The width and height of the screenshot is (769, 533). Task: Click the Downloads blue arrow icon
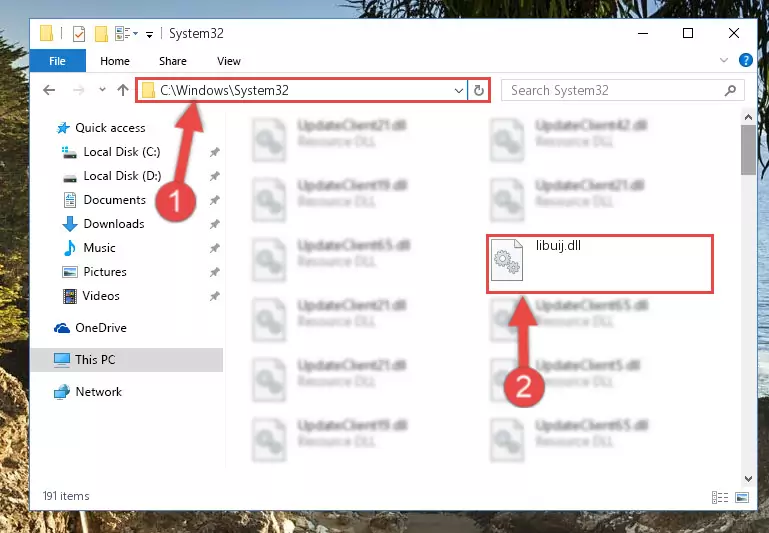[70, 224]
